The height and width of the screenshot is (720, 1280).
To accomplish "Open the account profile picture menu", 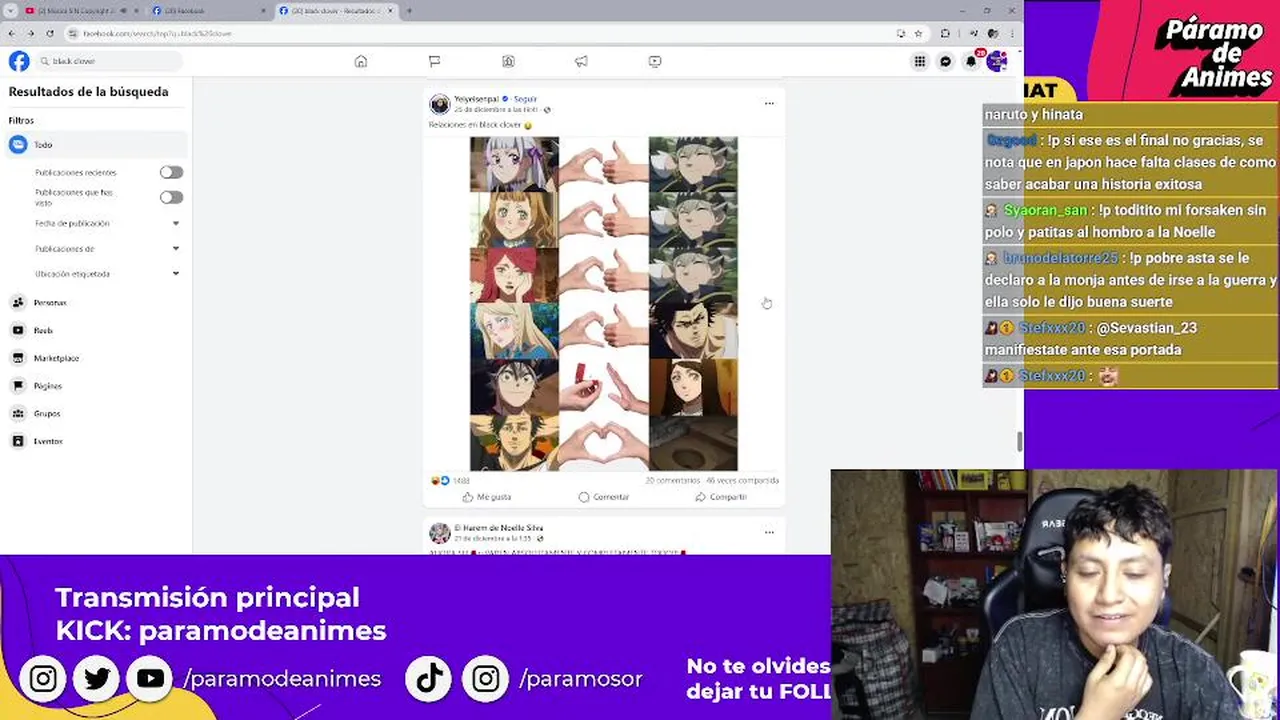I will pos(996,61).
